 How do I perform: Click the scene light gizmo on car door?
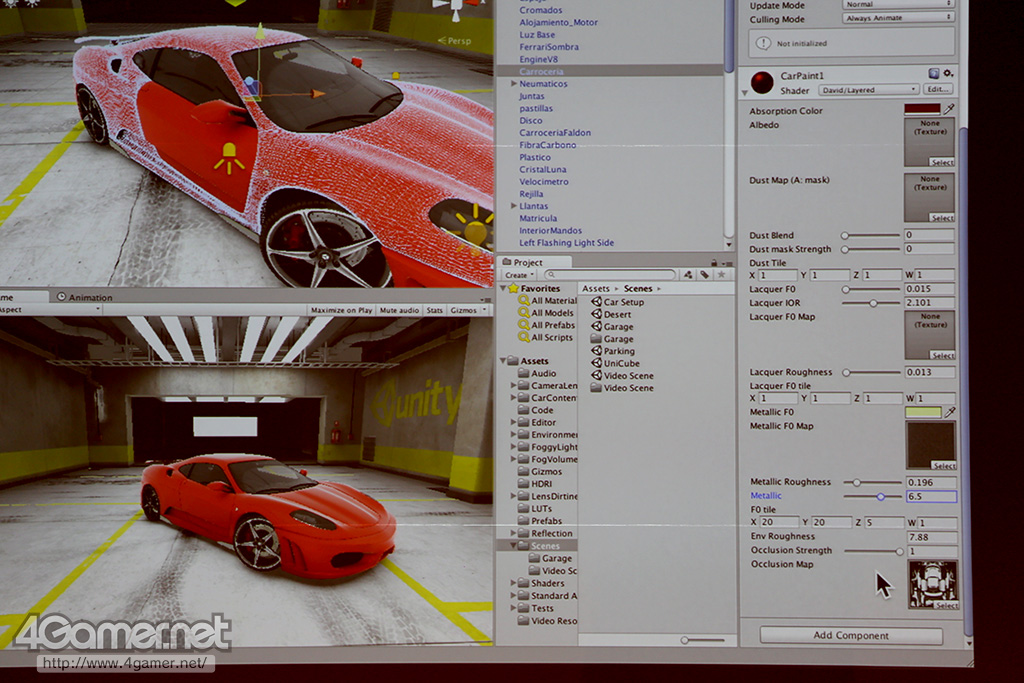coord(229,158)
